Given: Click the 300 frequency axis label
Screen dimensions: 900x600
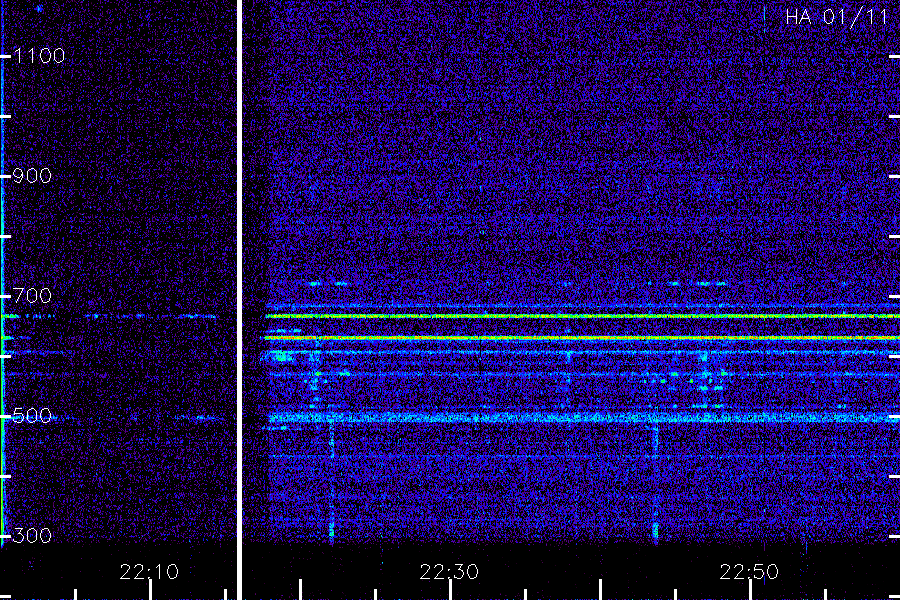Looking at the screenshot, I should click(32, 536).
